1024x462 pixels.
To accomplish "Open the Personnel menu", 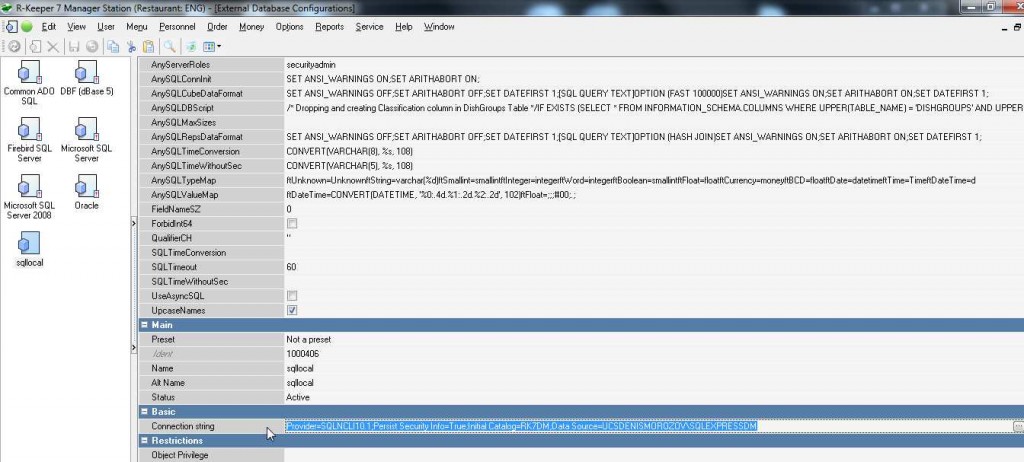I will [177, 27].
